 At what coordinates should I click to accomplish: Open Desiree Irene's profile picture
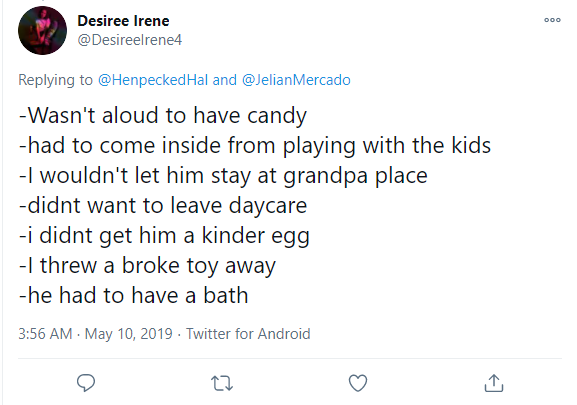tap(42, 30)
